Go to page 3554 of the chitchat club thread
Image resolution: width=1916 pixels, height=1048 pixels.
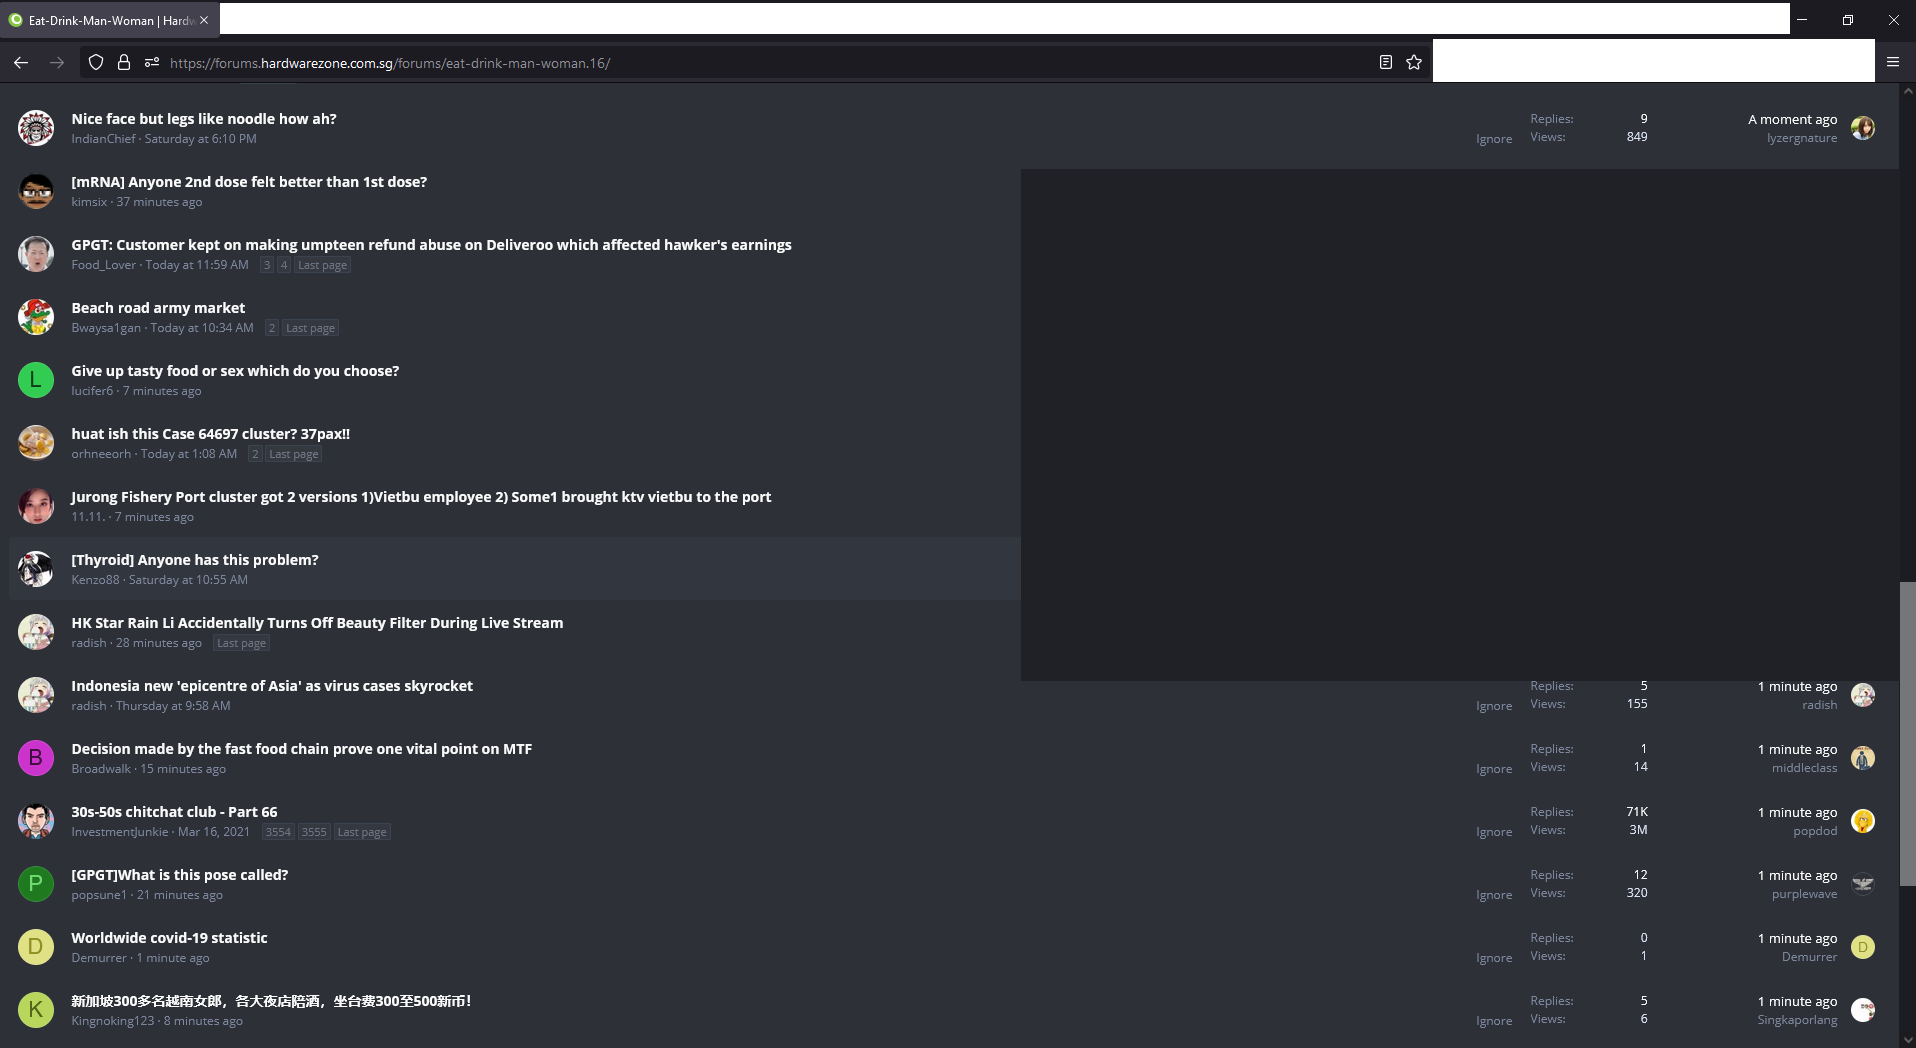pyautogui.click(x=278, y=832)
